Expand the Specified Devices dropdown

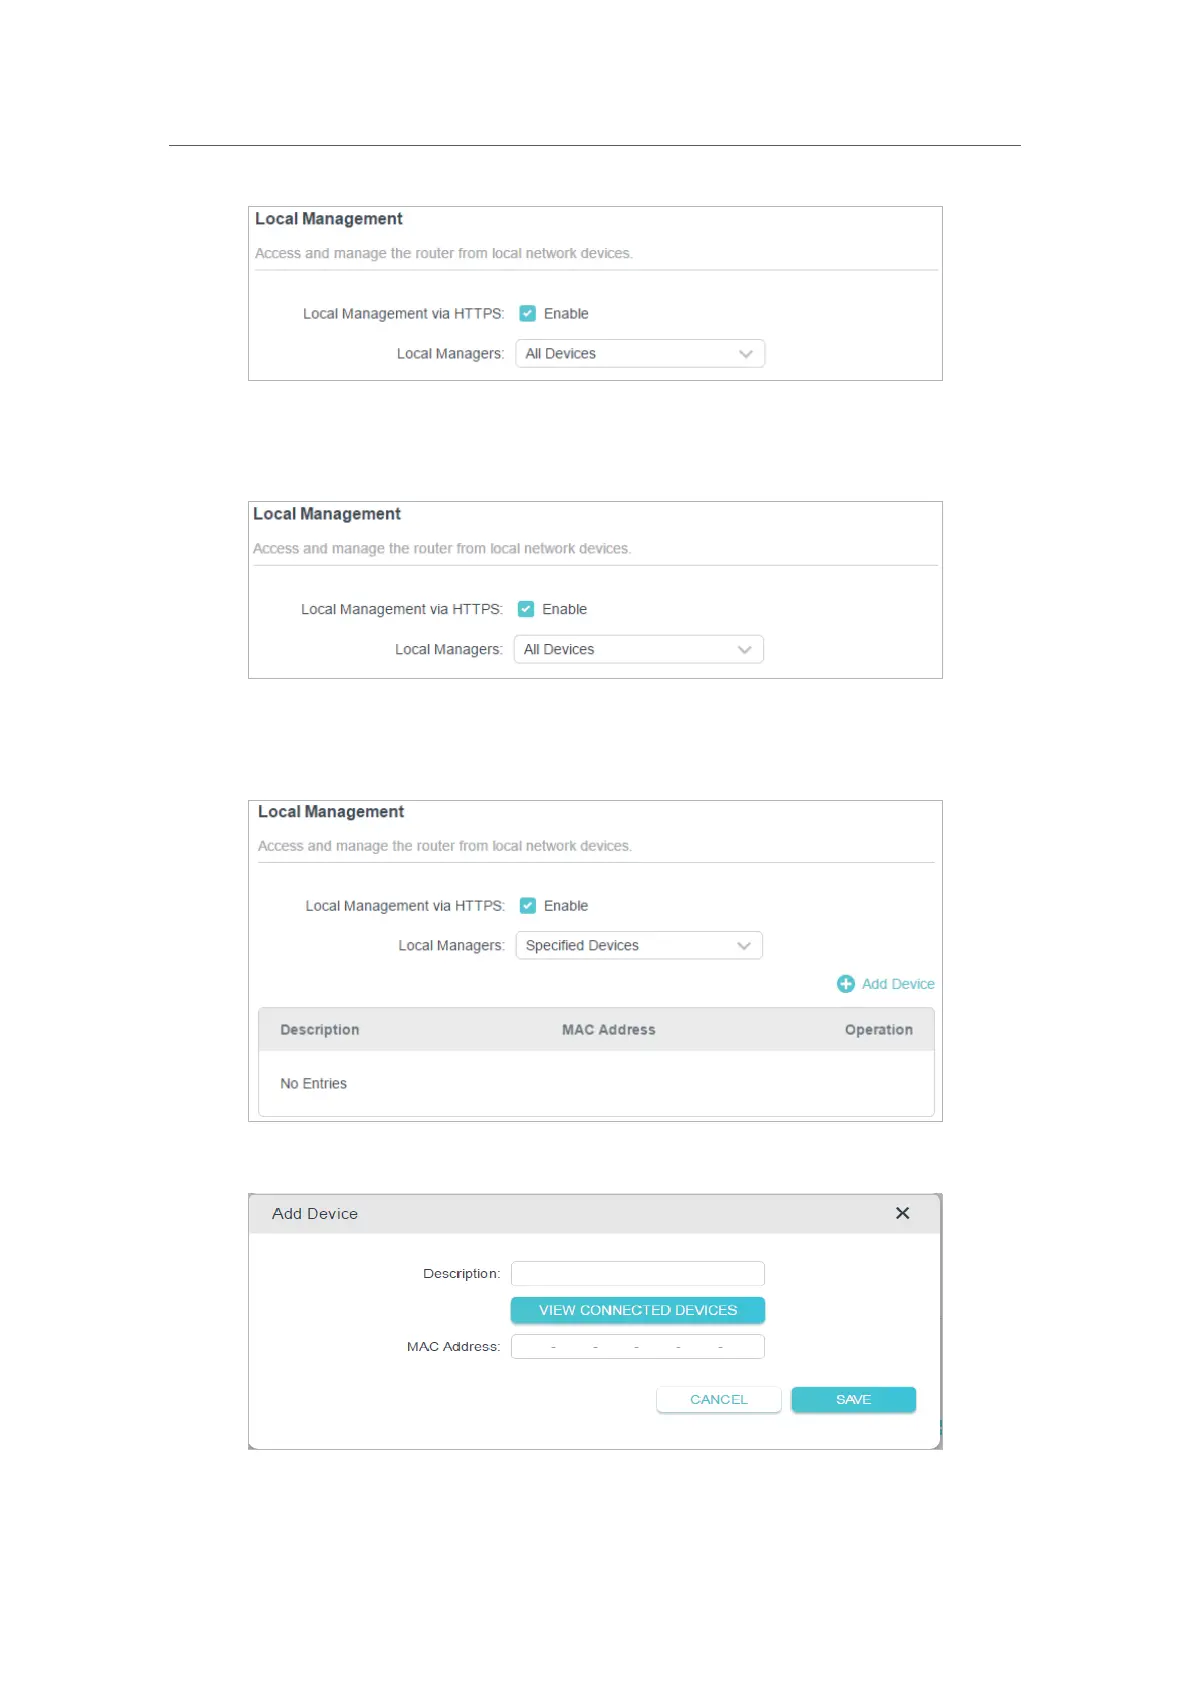tap(638, 946)
